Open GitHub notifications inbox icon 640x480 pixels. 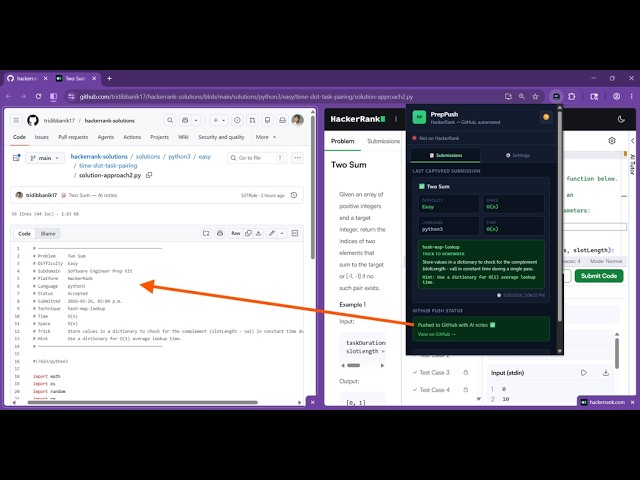[282, 120]
